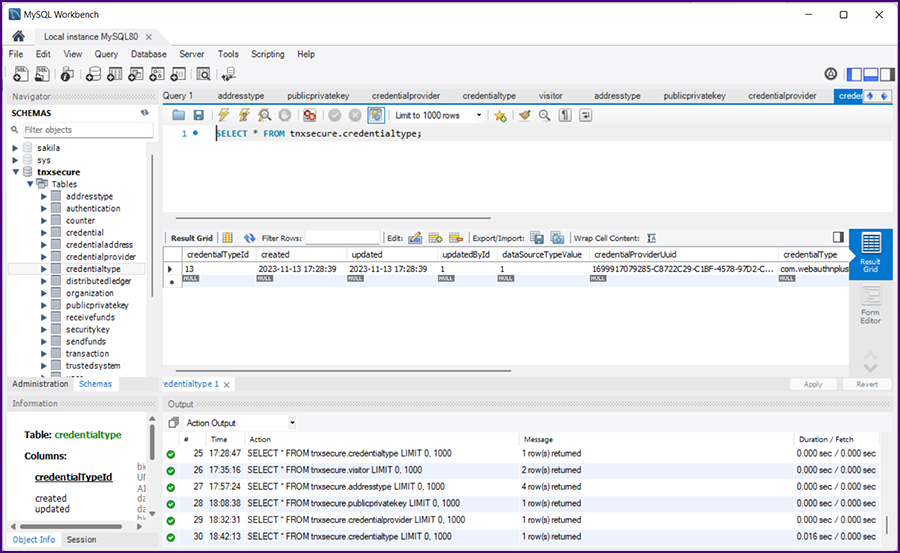Save snippet star icon in query toolbar
This screenshot has height=553, width=900.
501,116
